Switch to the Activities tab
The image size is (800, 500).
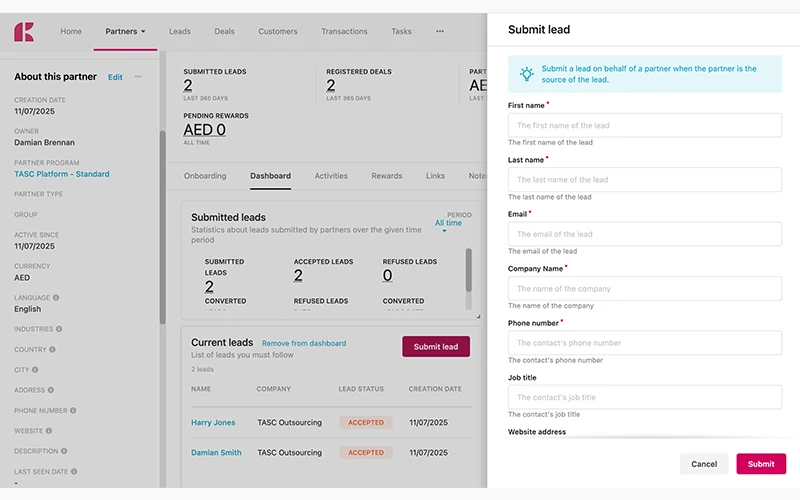331,176
